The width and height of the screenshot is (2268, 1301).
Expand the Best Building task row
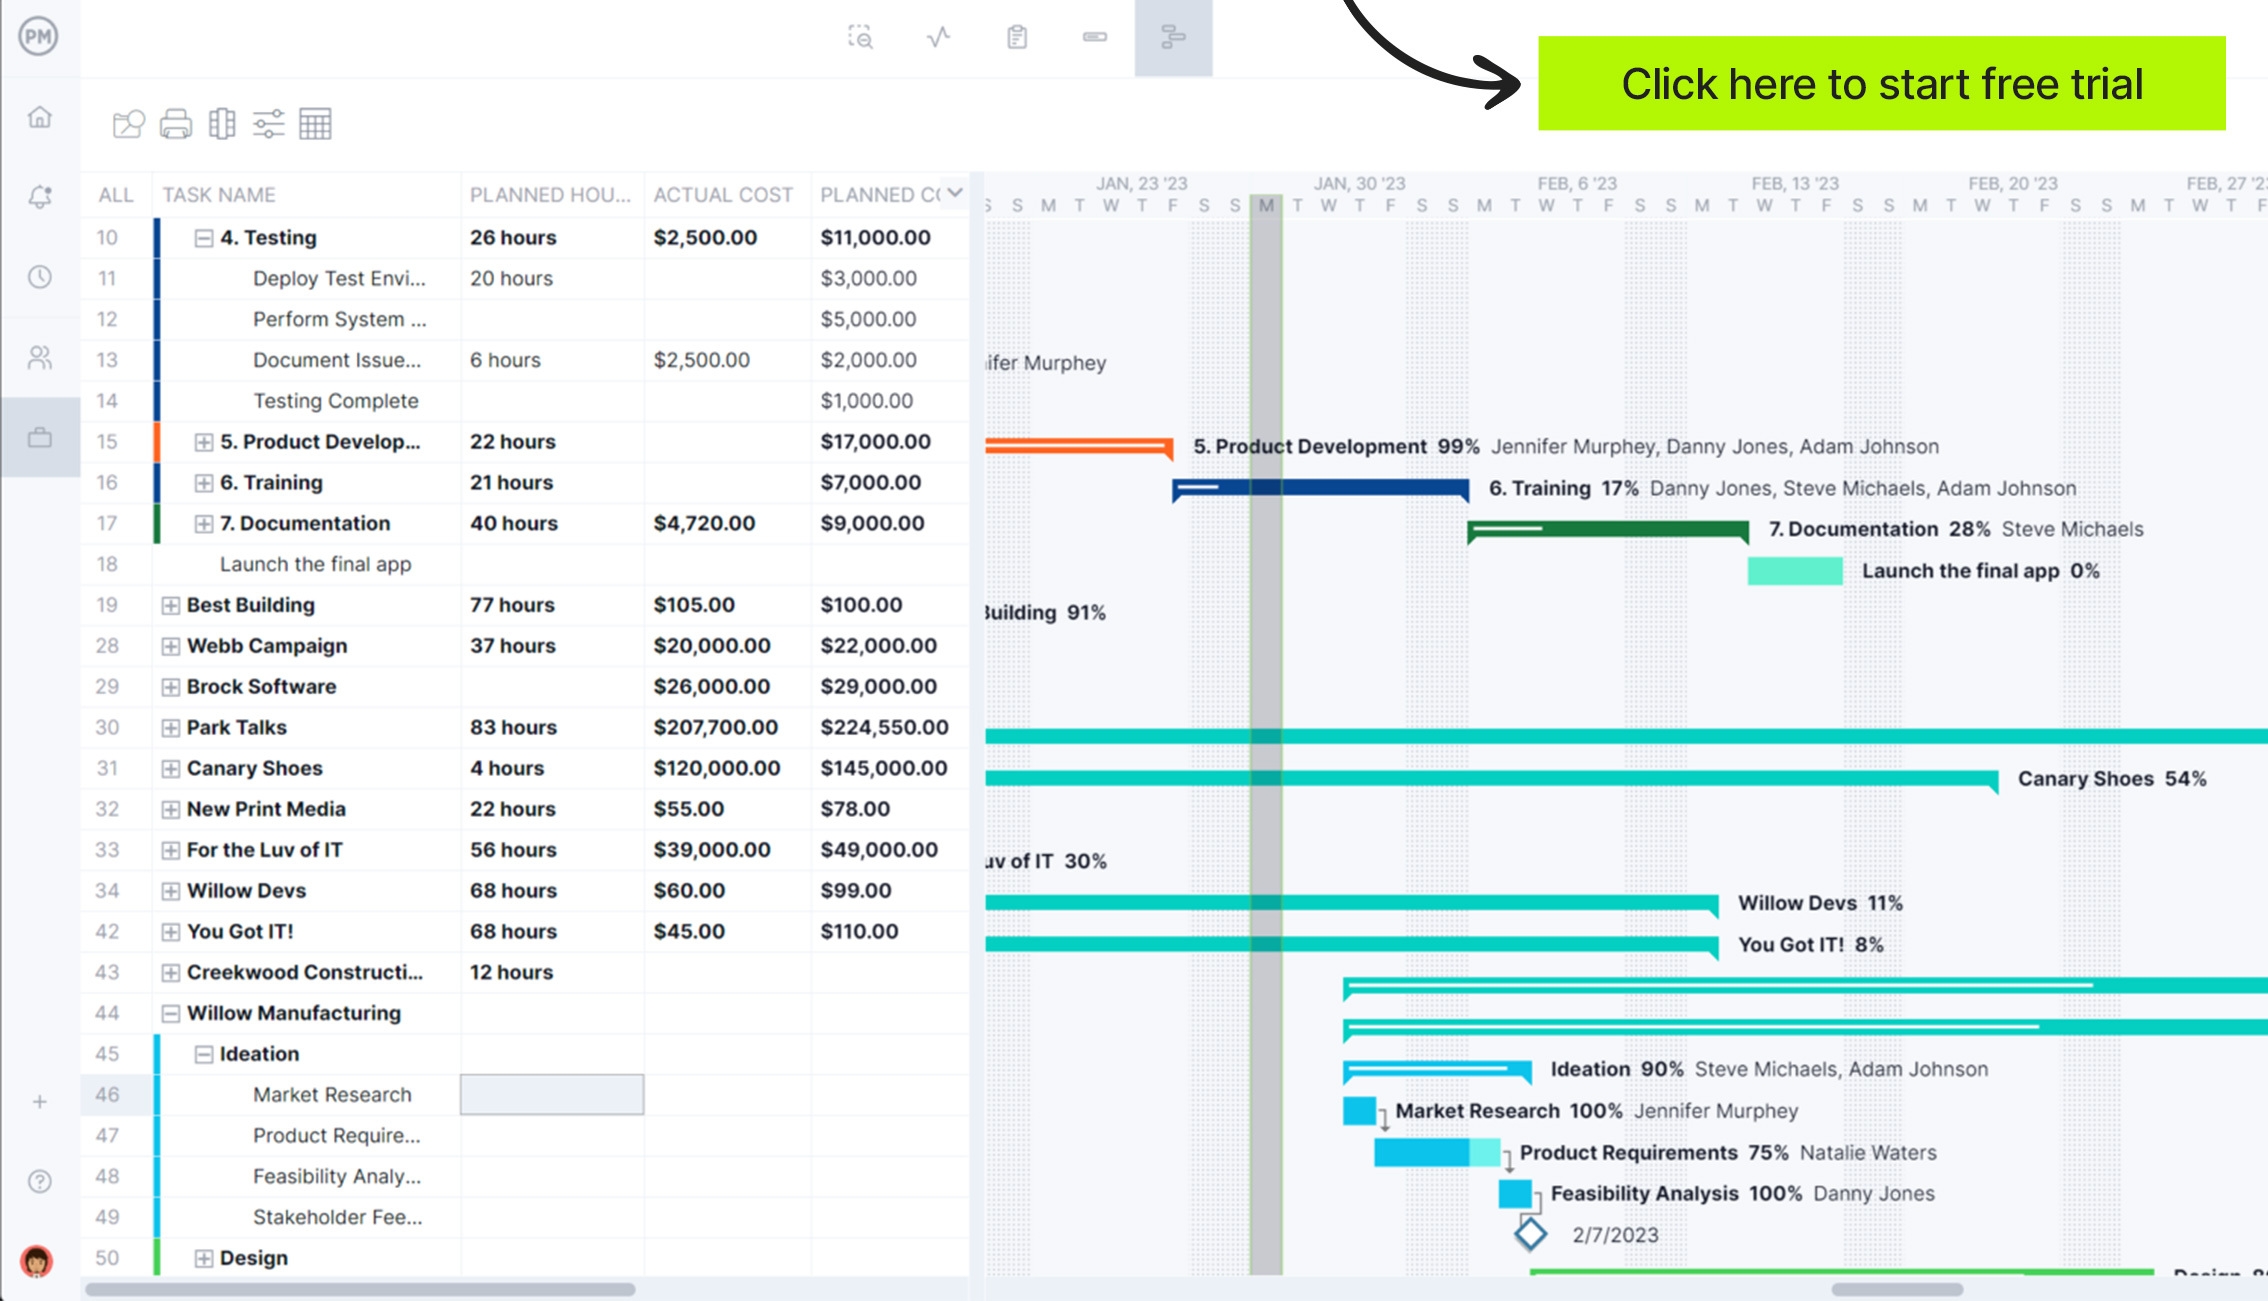169,605
